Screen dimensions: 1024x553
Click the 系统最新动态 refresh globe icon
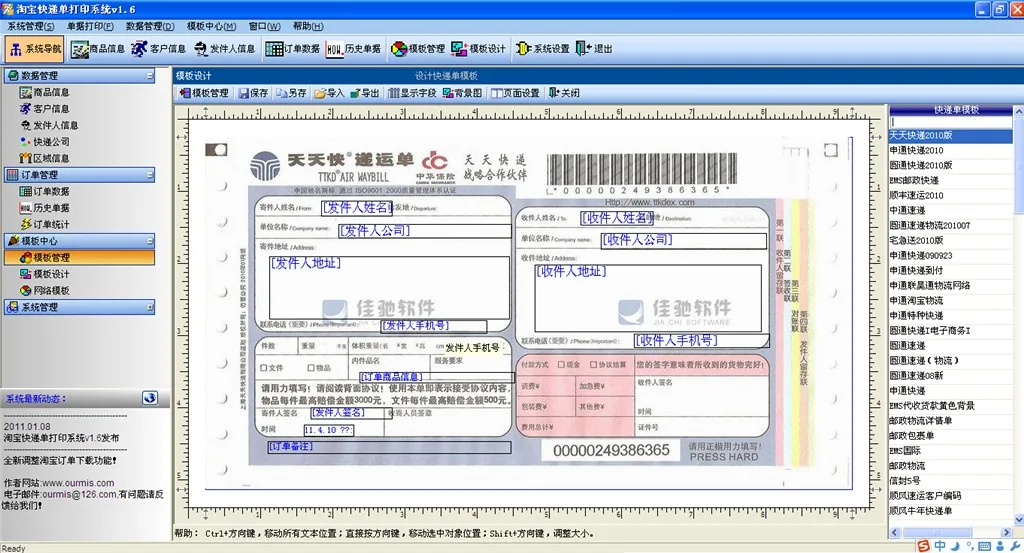150,398
